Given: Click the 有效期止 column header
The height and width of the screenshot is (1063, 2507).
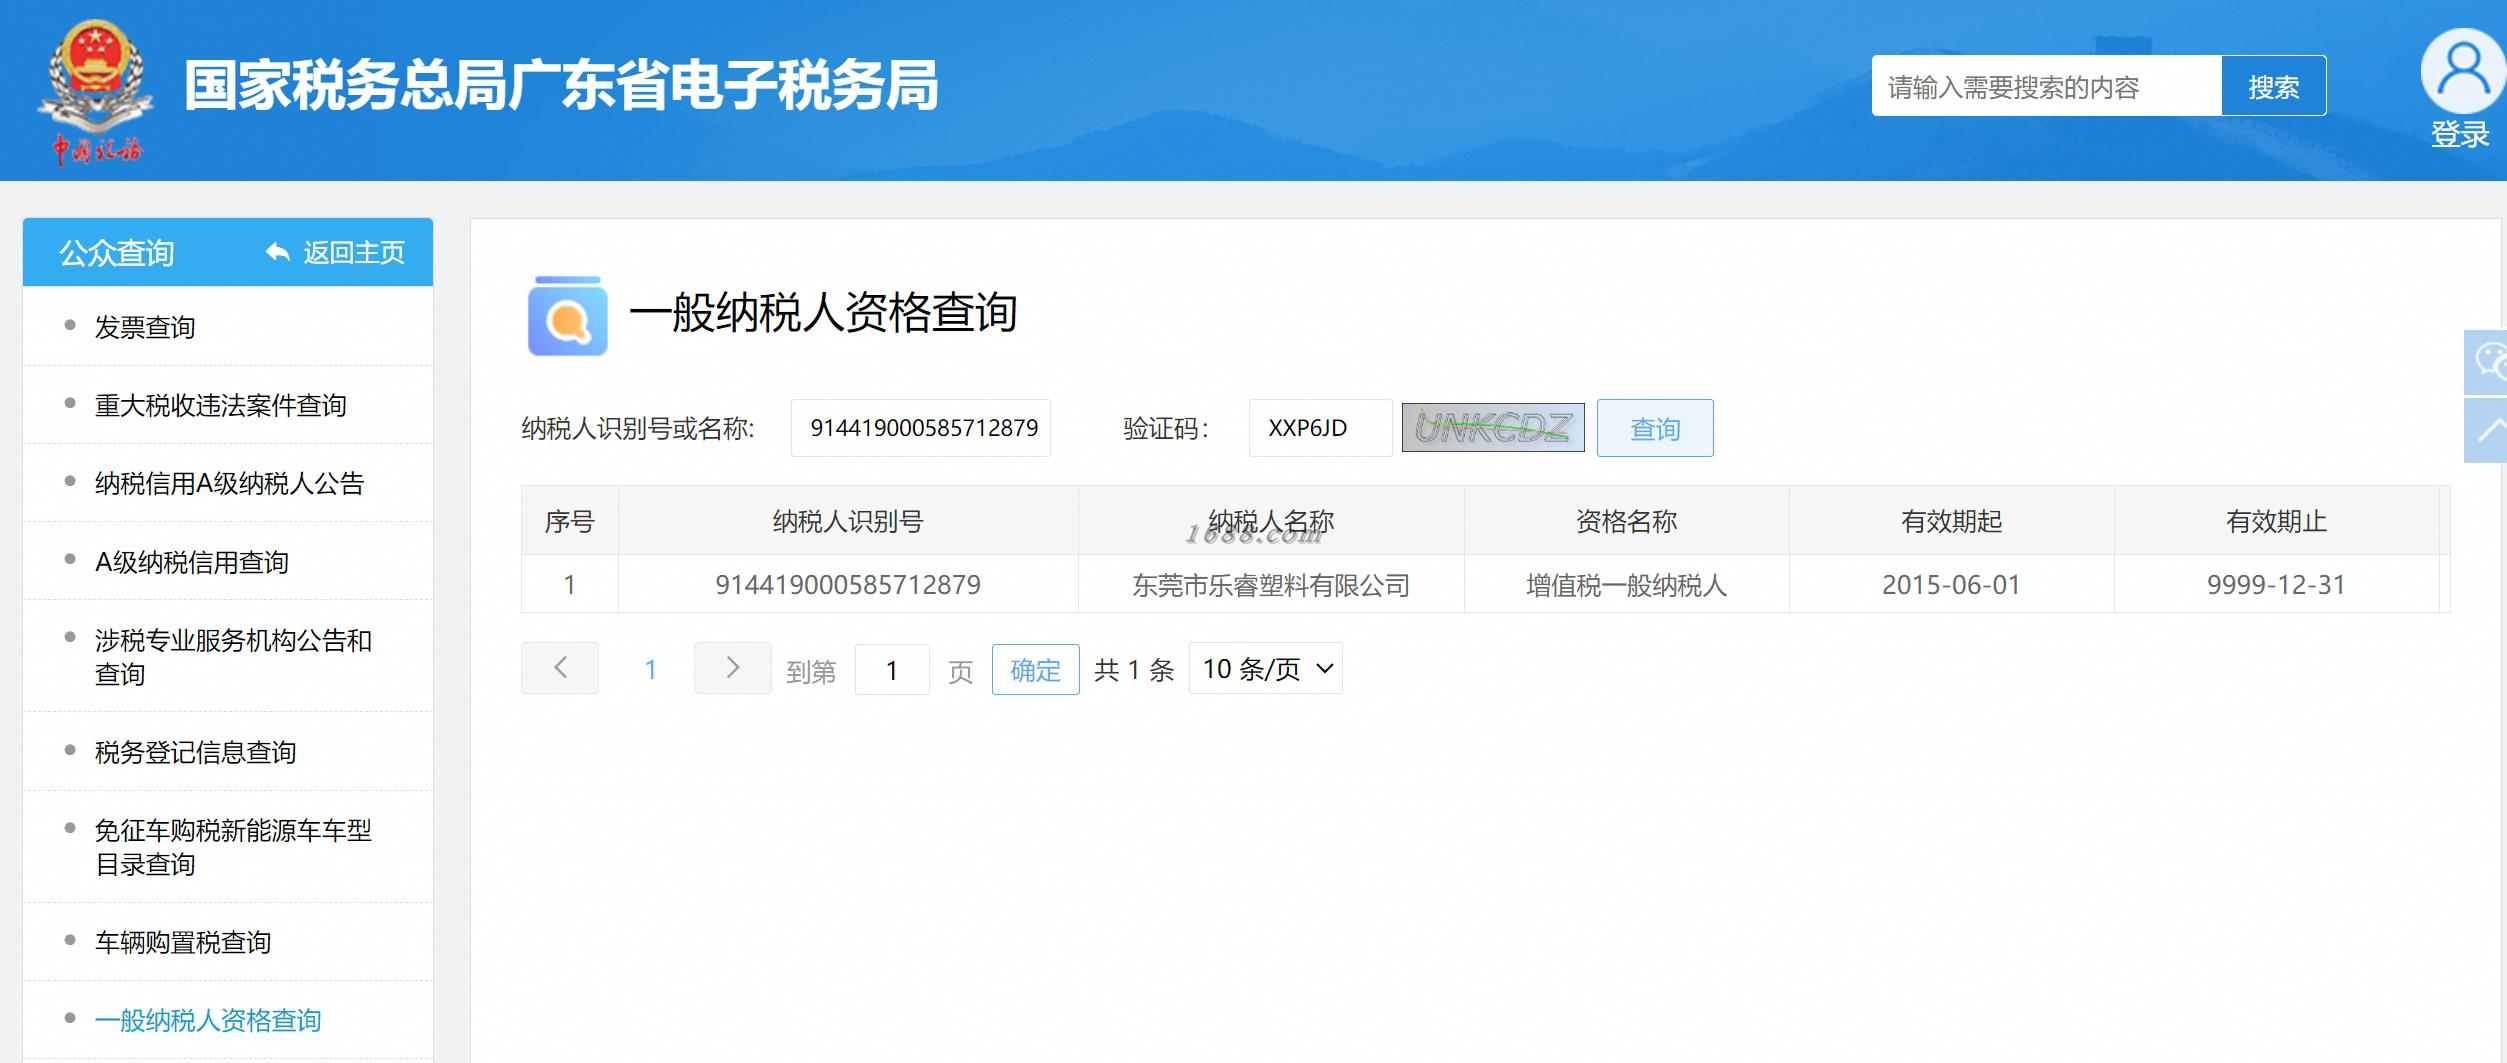Looking at the screenshot, I should tap(2276, 521).
